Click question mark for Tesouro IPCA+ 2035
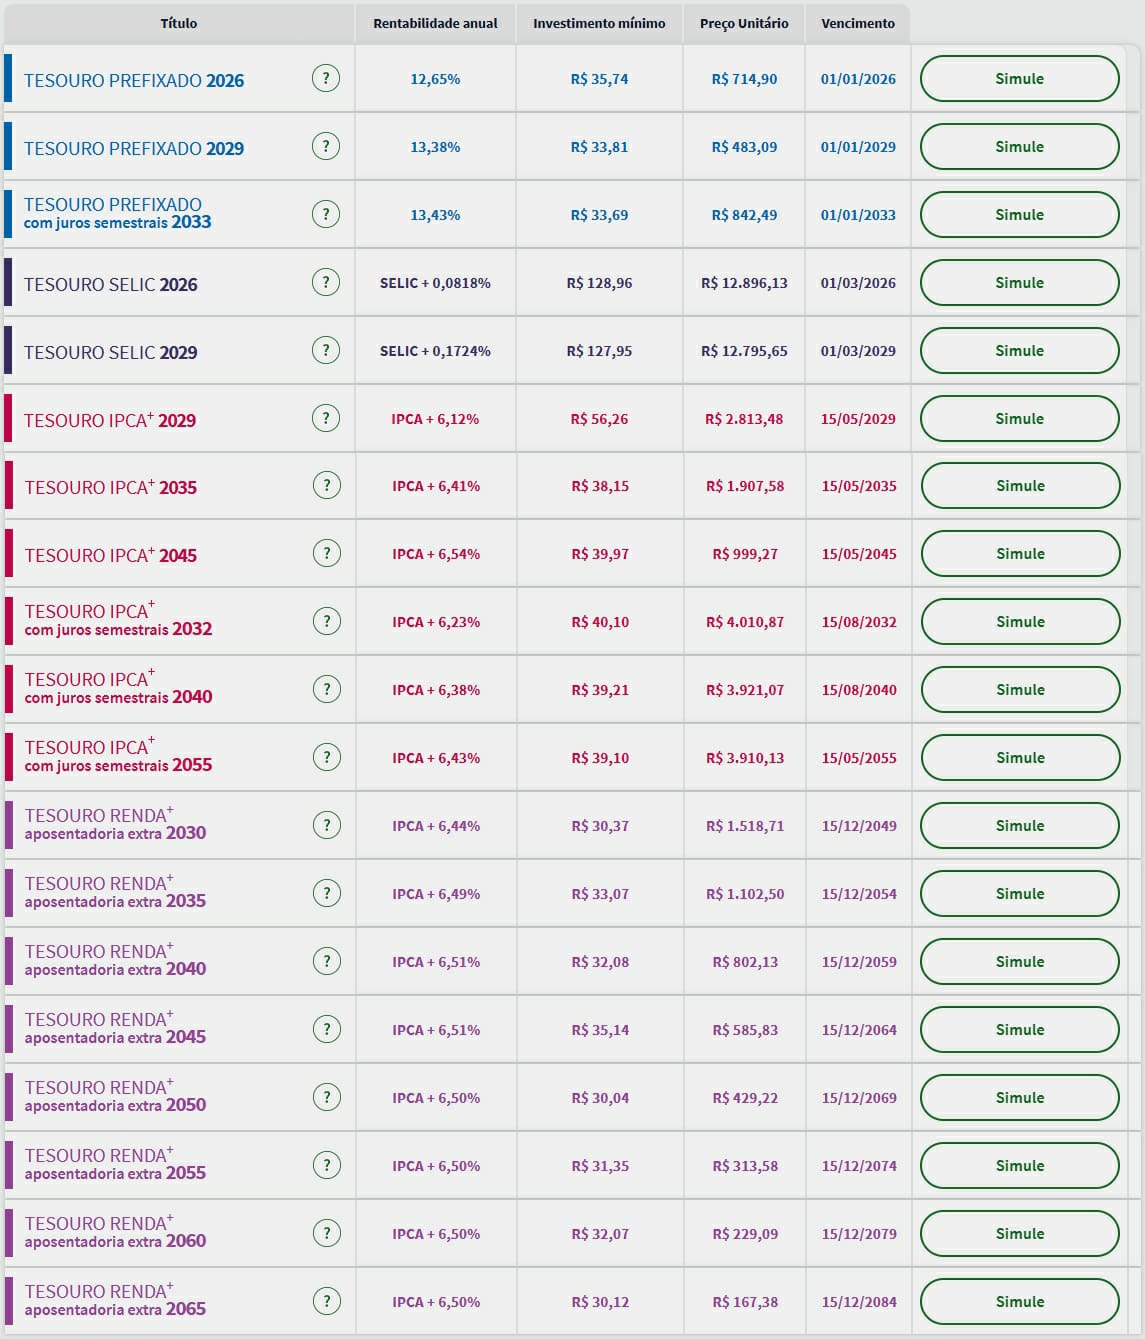This screenshot has width=1145, height=1339. pyautogui.click(x=326, y=486)
